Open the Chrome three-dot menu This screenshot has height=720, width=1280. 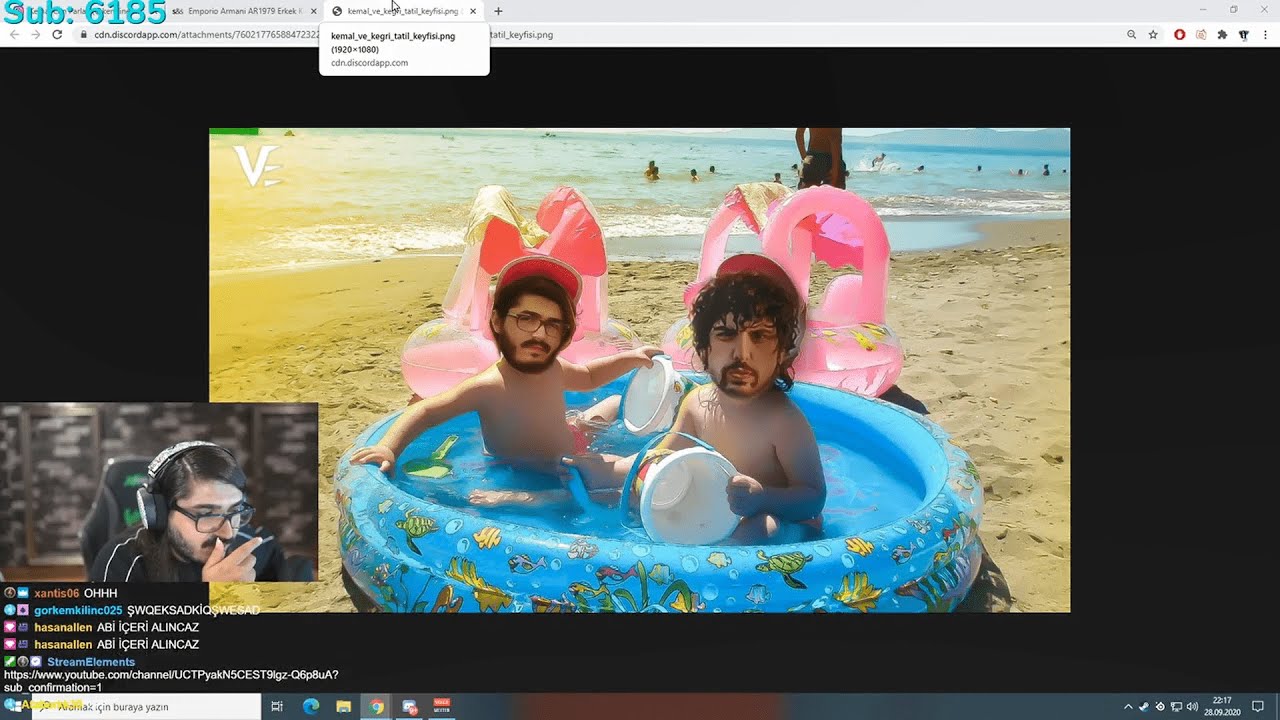point(1265,35)
